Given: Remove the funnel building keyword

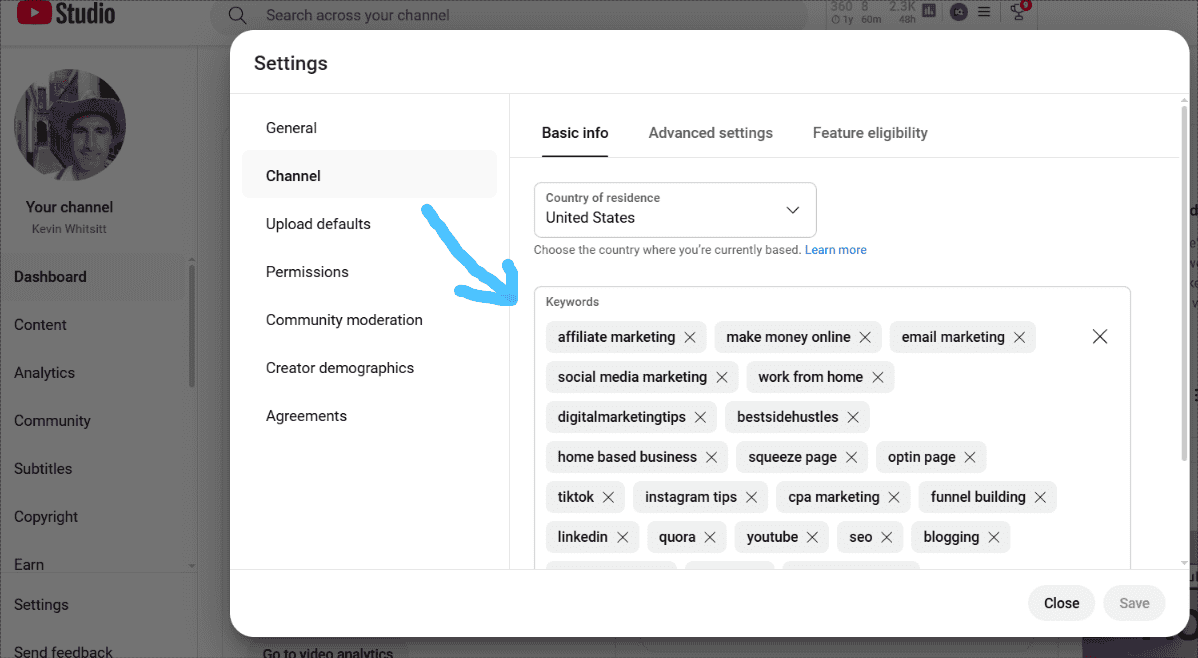Looking at the screenshot, I should [1040, 497].
